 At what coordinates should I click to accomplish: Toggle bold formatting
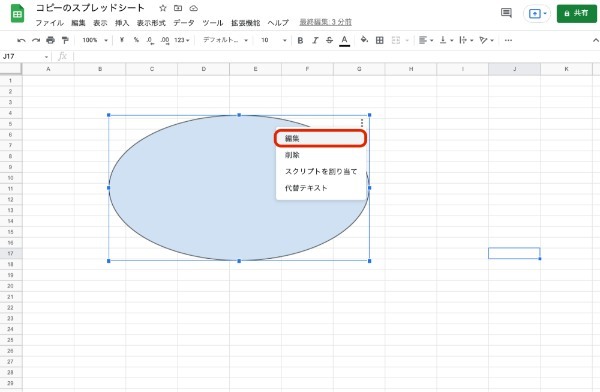(x=300, y=40)
